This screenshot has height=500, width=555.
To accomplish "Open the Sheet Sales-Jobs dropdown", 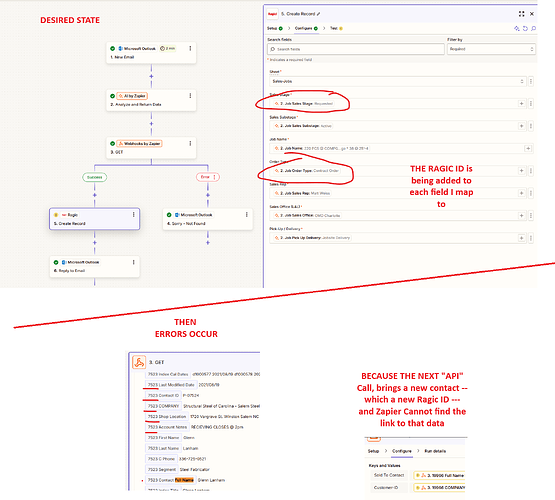I will (398, 81).
